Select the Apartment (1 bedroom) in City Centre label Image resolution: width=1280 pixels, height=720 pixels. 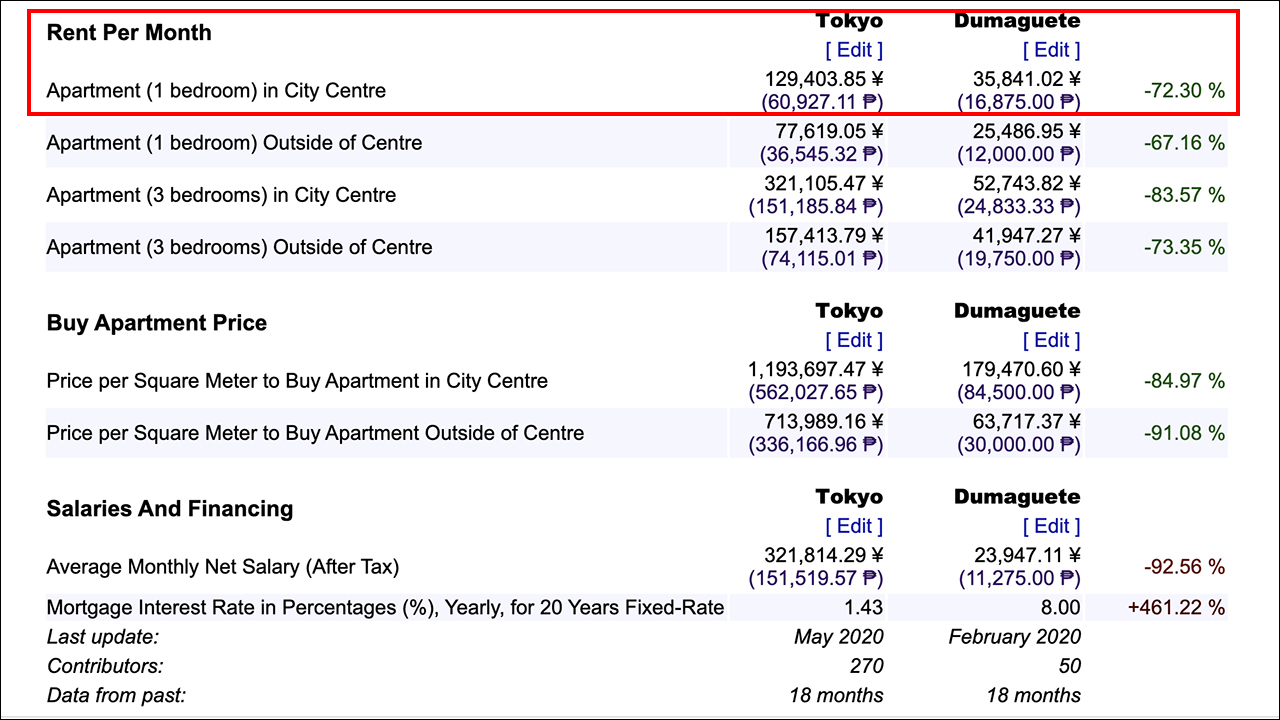pos(216,91)
